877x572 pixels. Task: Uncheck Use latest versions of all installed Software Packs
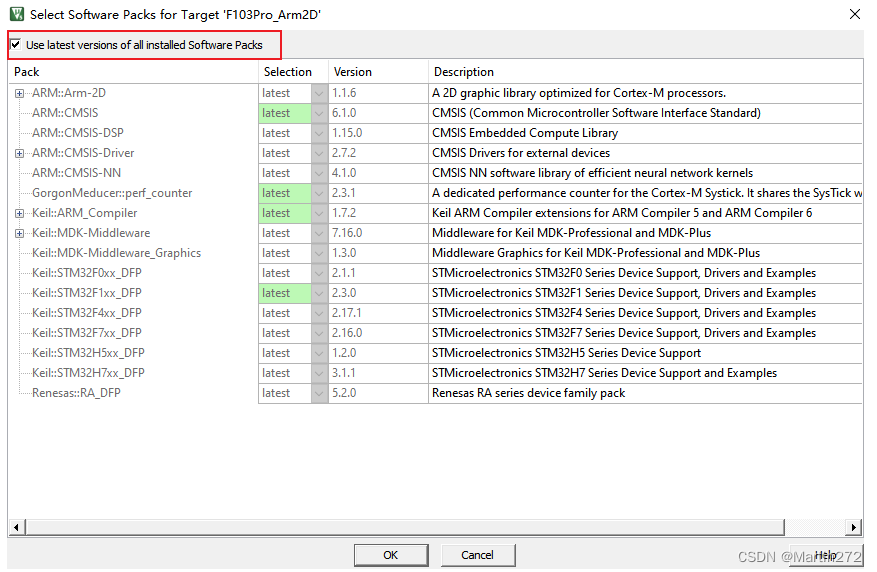click(x=16, y=44)
